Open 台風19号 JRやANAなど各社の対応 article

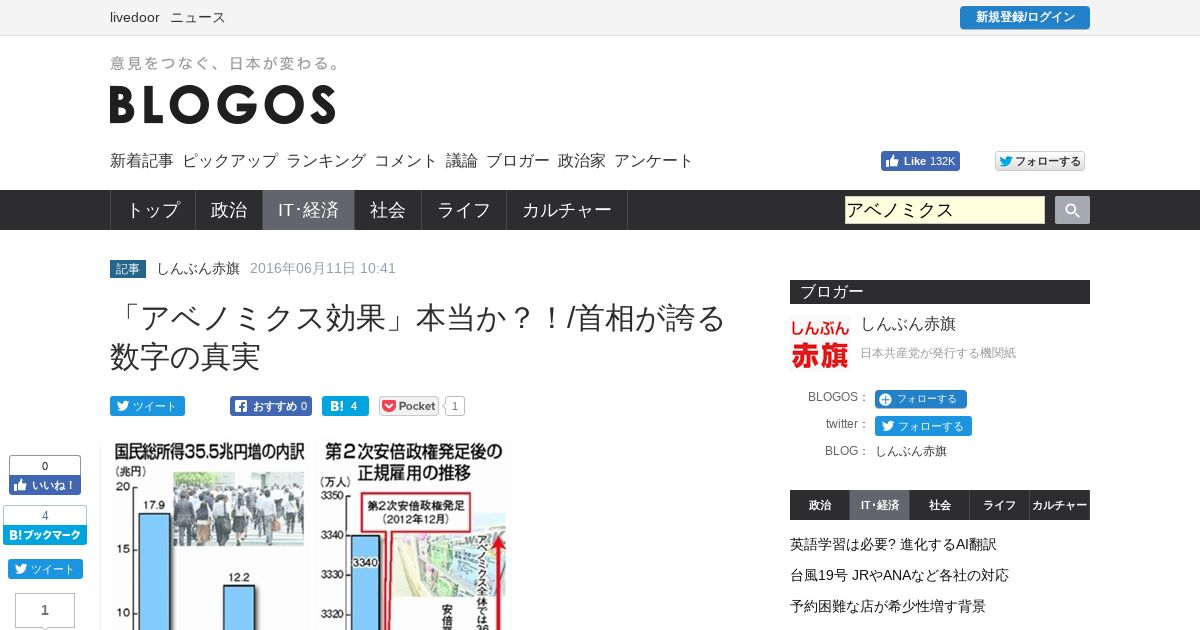click(x=899, y=575)
